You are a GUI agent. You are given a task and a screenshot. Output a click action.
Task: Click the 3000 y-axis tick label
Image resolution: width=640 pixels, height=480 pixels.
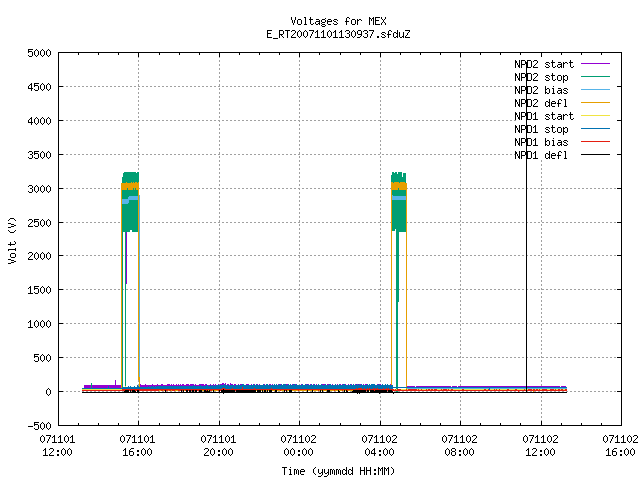coord(39,189)
